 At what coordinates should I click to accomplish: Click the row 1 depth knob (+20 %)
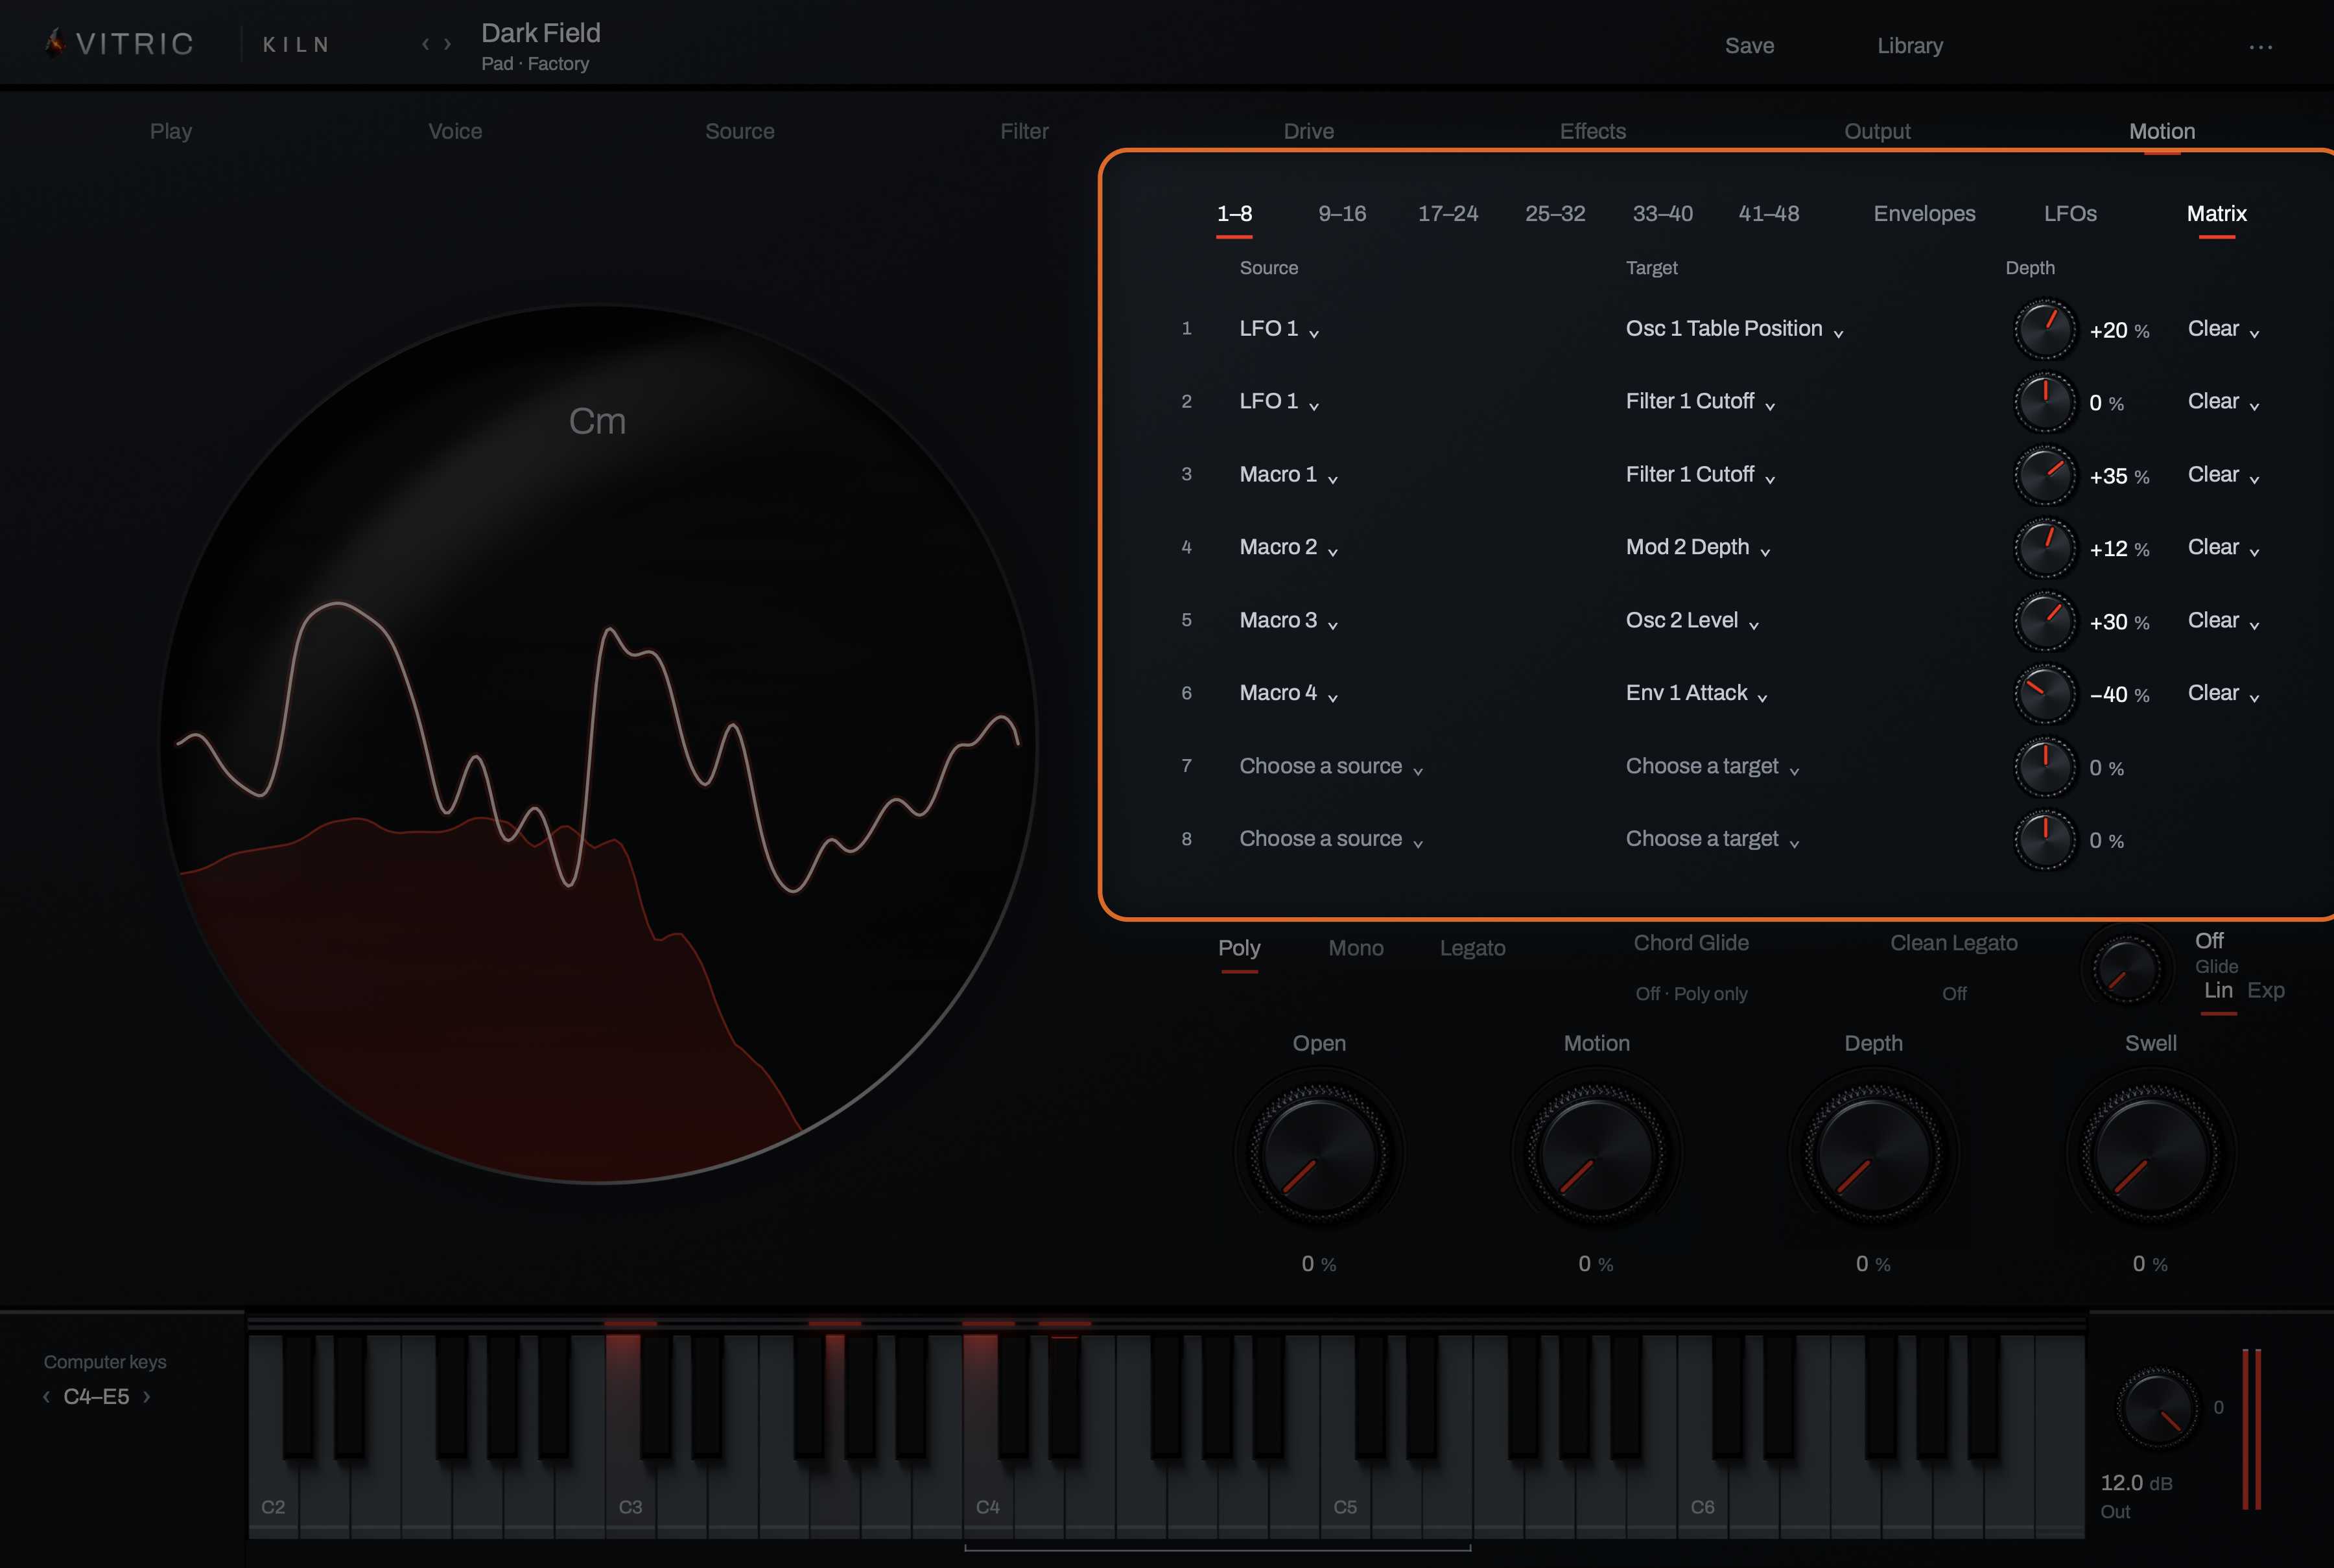pyautogui.click(x=2044, y=329)
